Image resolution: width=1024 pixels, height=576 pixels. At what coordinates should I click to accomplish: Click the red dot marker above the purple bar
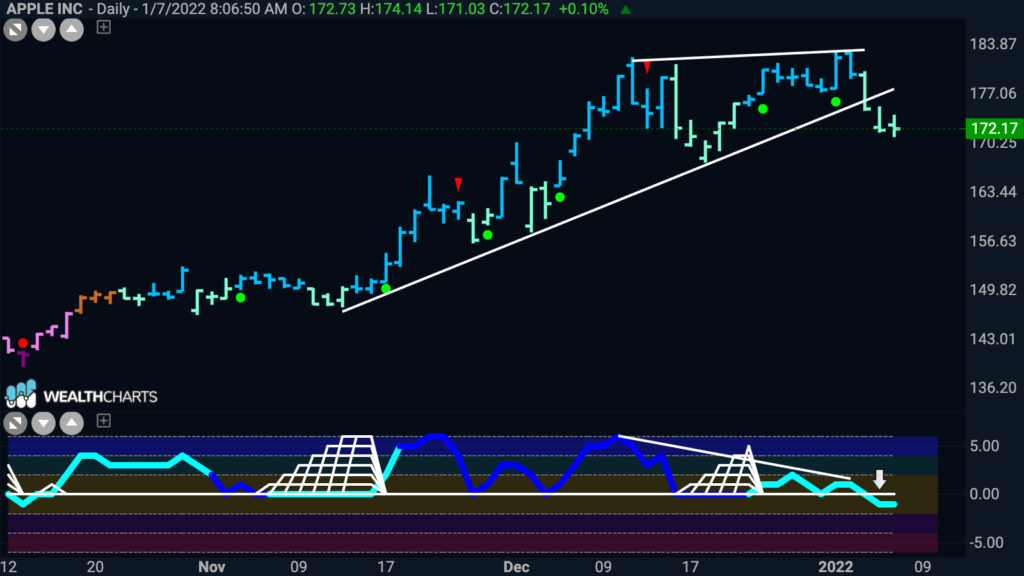click(x=24, y=343)
